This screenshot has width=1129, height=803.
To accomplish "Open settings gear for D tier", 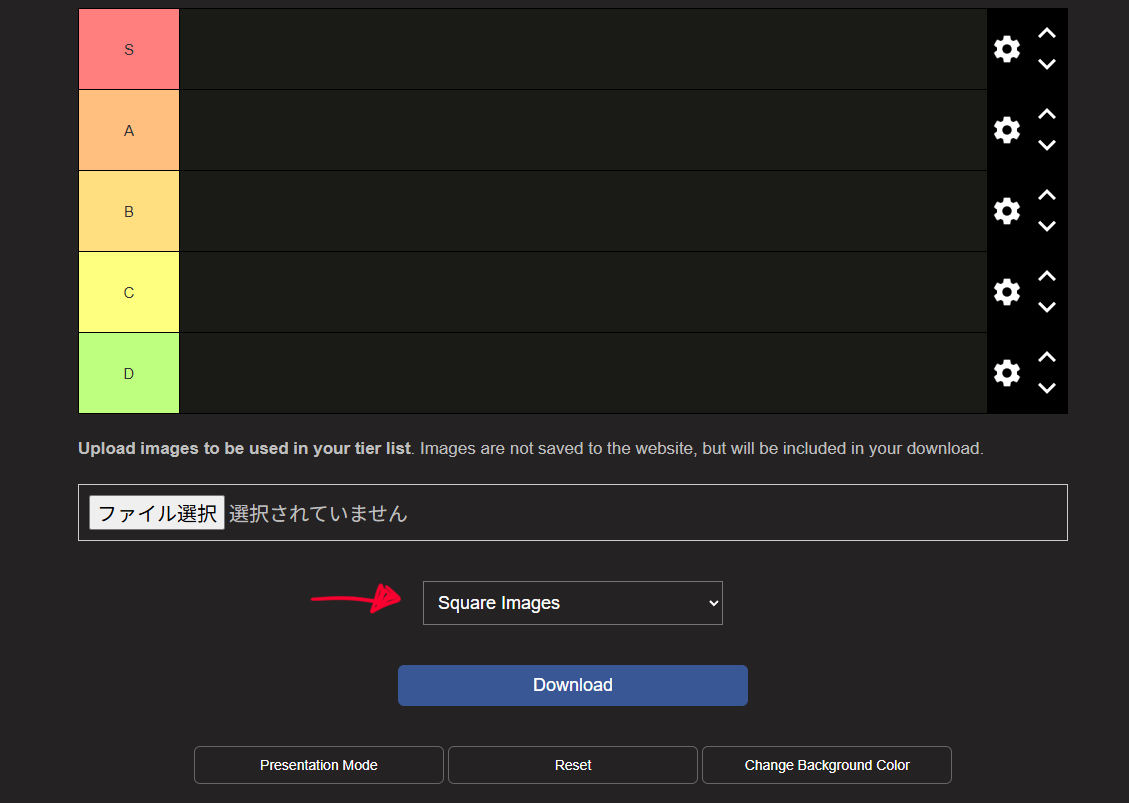I will 1006,373.
